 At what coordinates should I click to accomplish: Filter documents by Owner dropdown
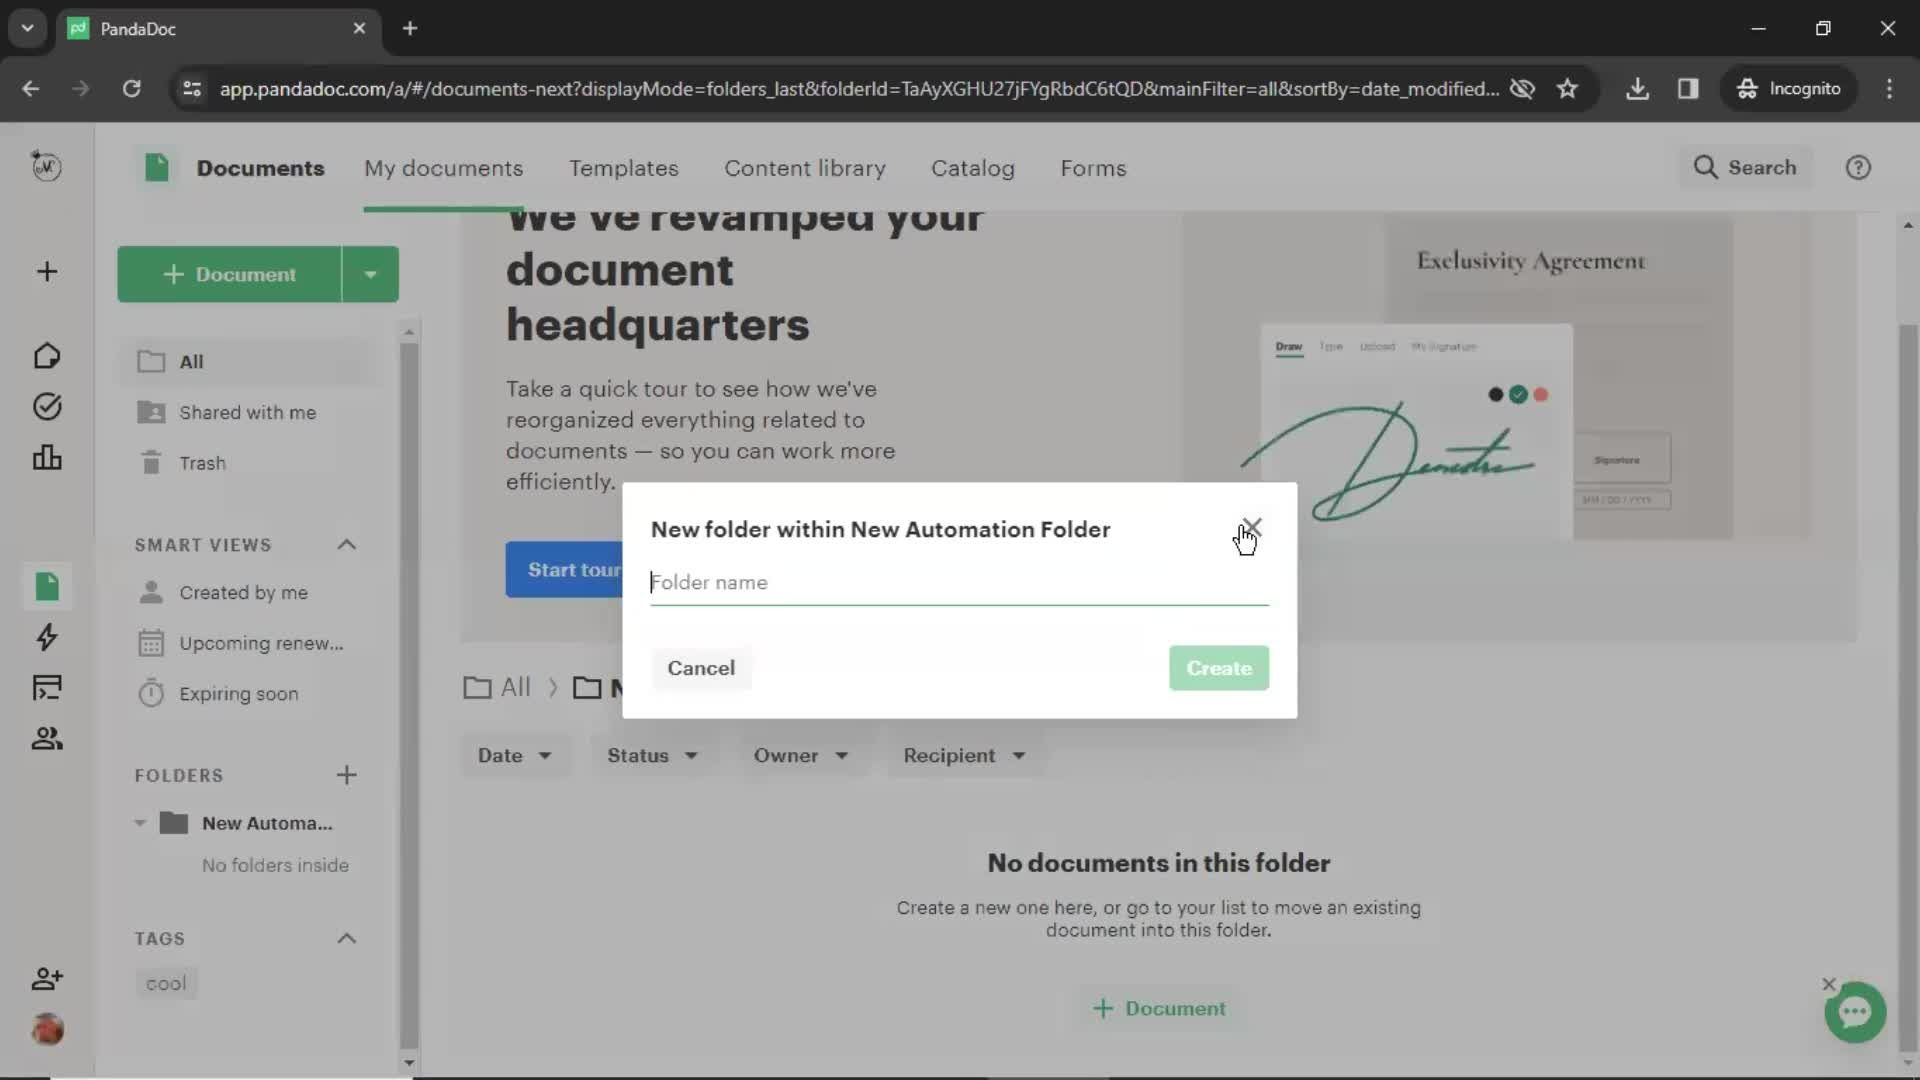(x=798, y=754)
